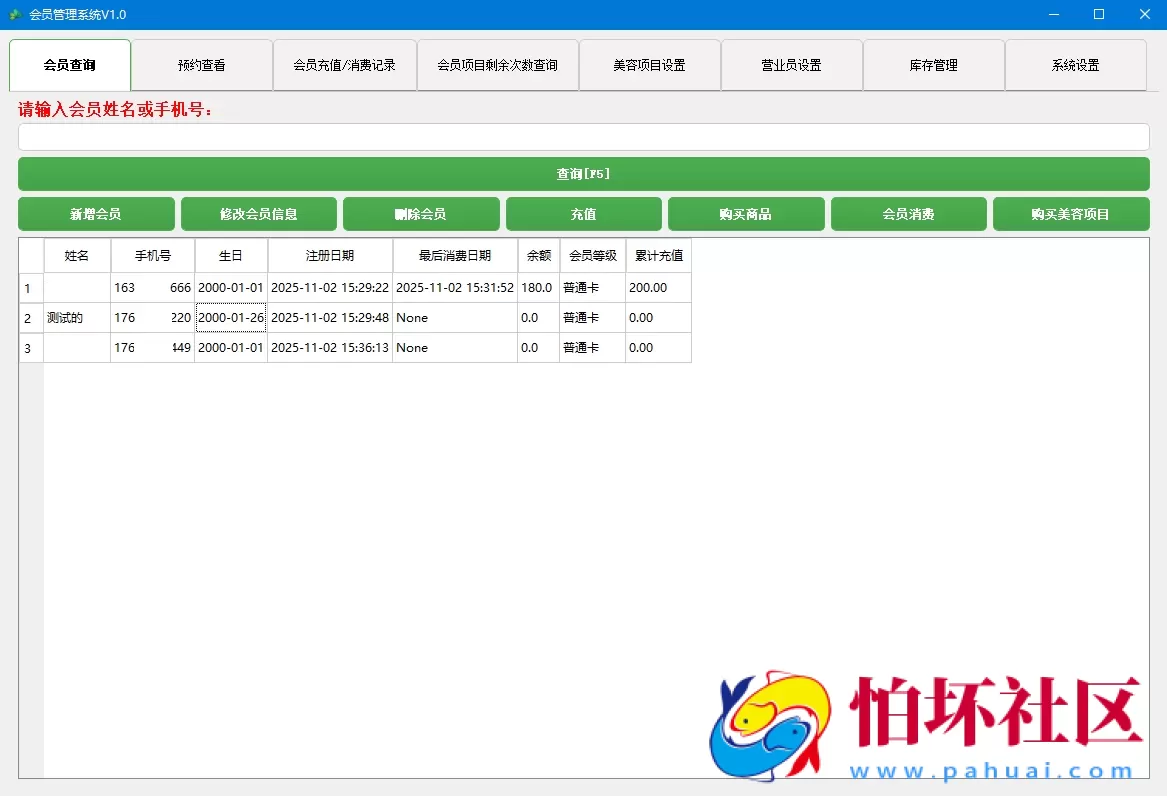This screenshot has width=1167, height=796.
Task: Click 购买美容项目 to buy beauty service
Action: point(1071,213)
